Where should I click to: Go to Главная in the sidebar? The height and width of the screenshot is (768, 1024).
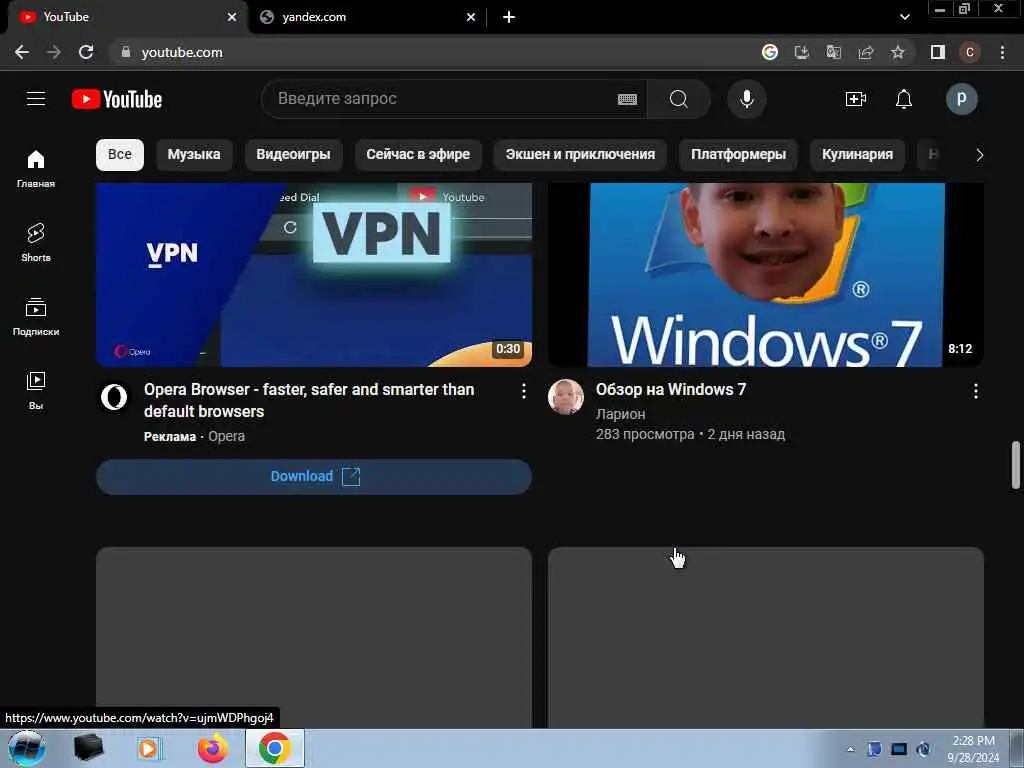[x=36, y=168]
